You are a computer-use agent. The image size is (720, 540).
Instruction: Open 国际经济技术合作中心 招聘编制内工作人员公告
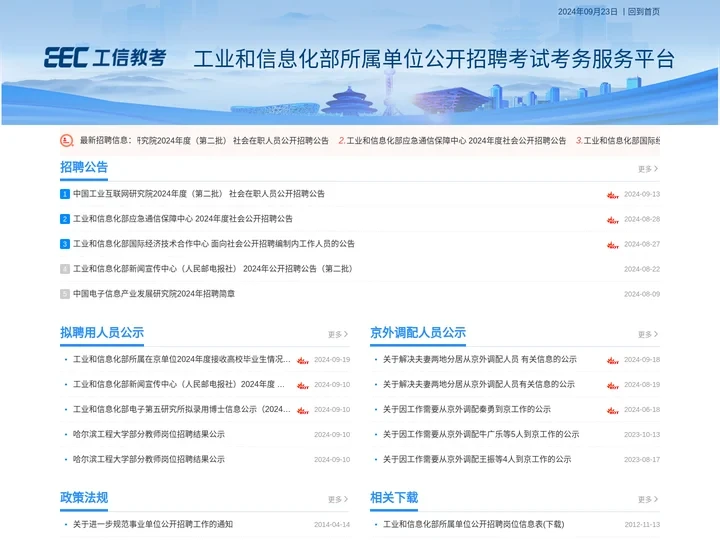pos(214,244)
